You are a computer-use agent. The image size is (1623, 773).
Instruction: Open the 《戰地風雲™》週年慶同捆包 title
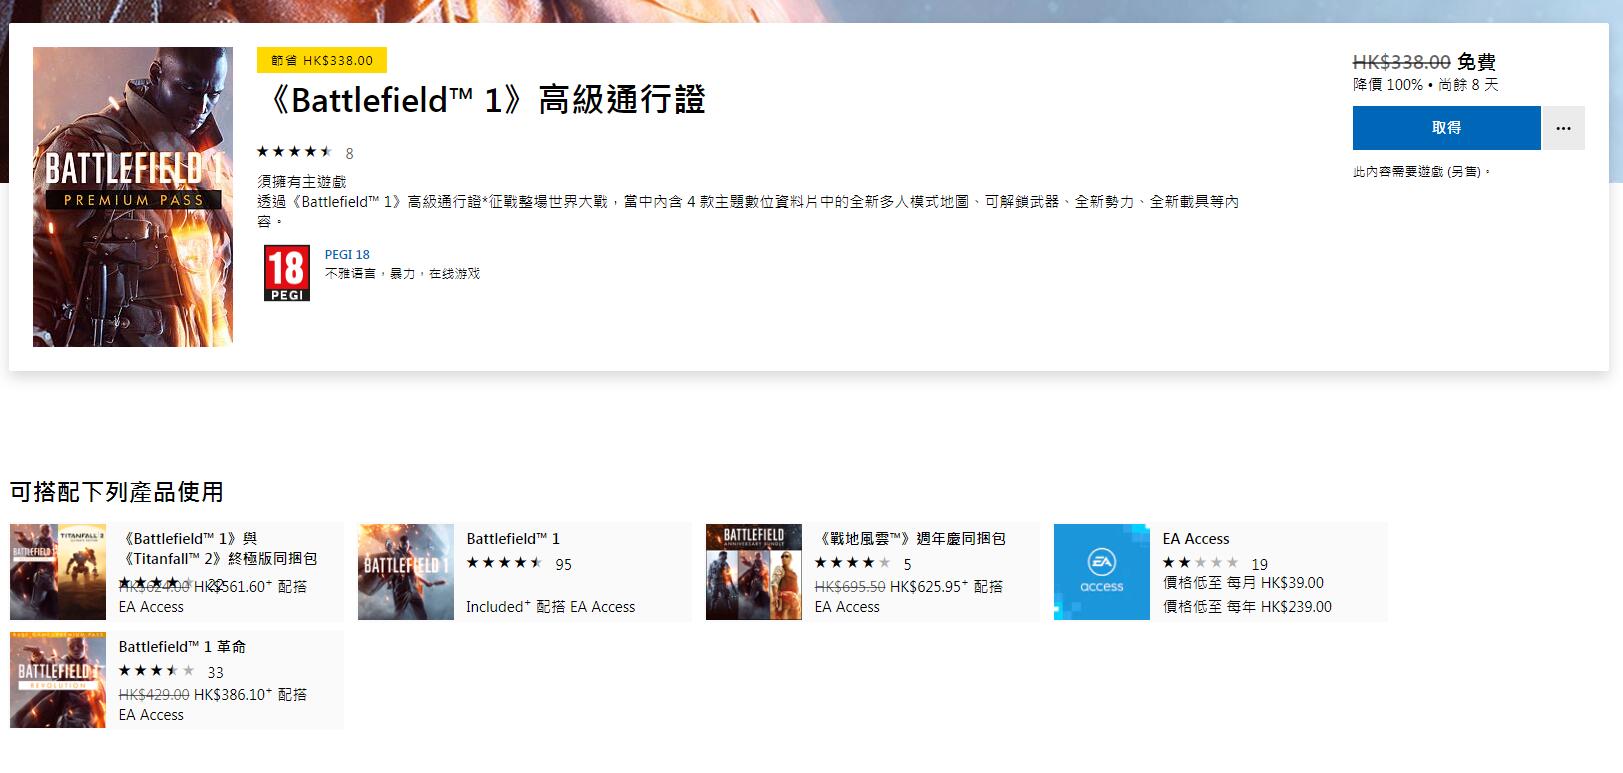click(910, 539)
